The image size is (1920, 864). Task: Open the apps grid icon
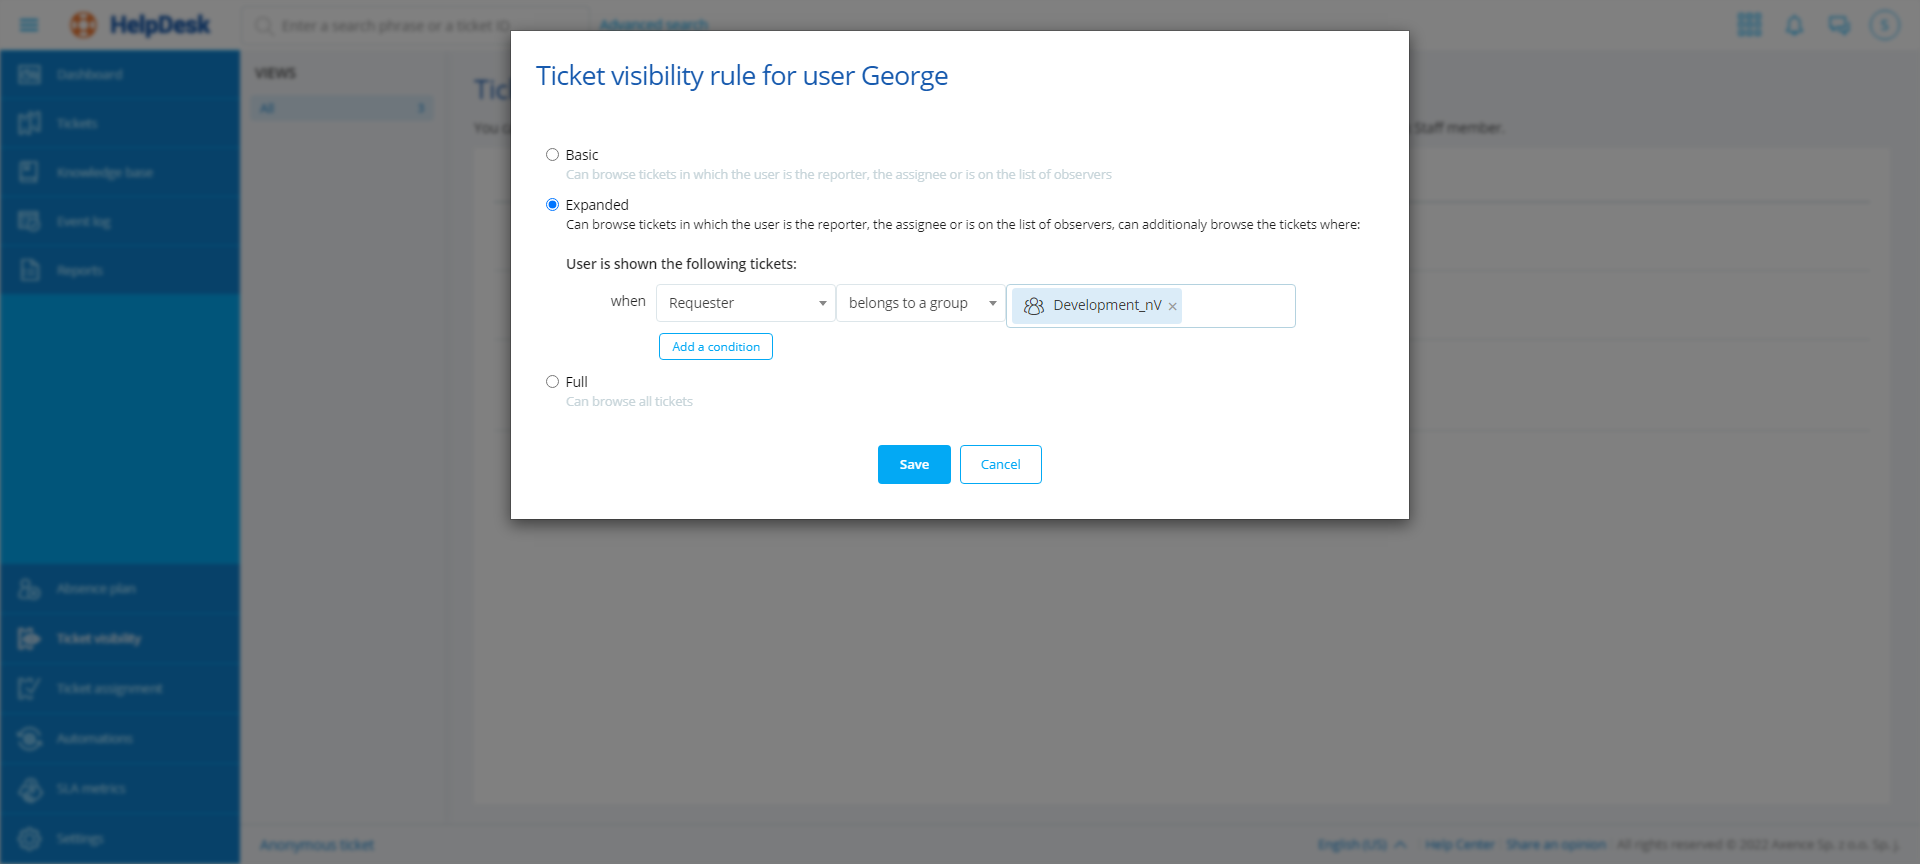pos(1749,25)
